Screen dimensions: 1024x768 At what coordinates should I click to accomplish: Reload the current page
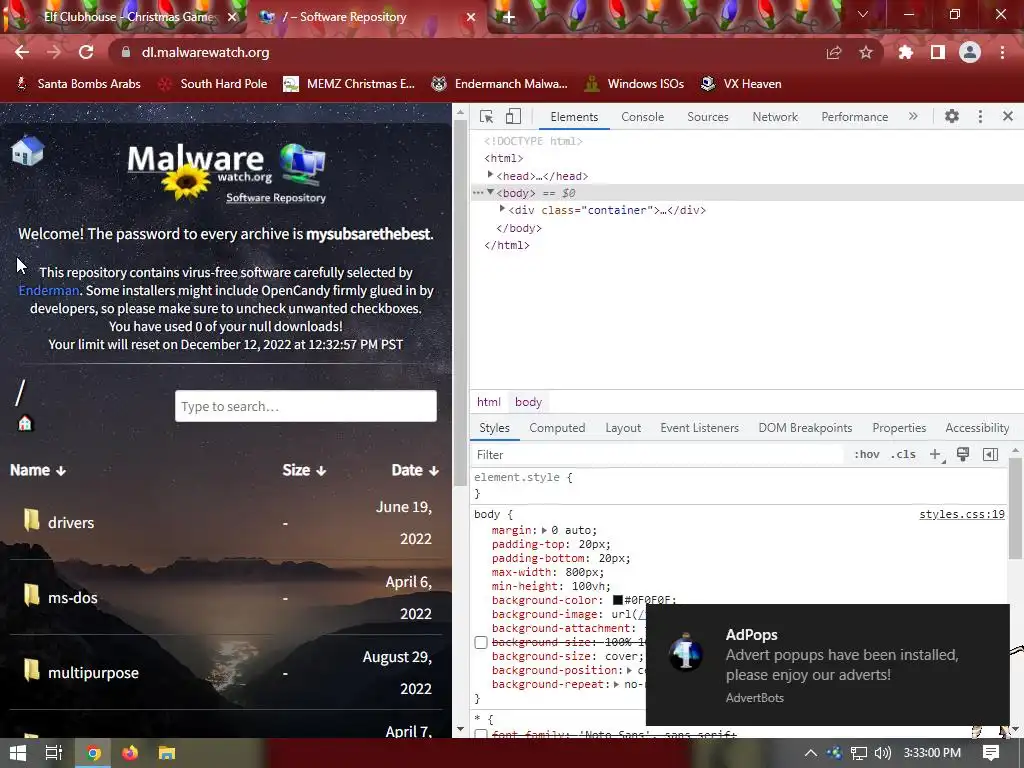[86, 52]
